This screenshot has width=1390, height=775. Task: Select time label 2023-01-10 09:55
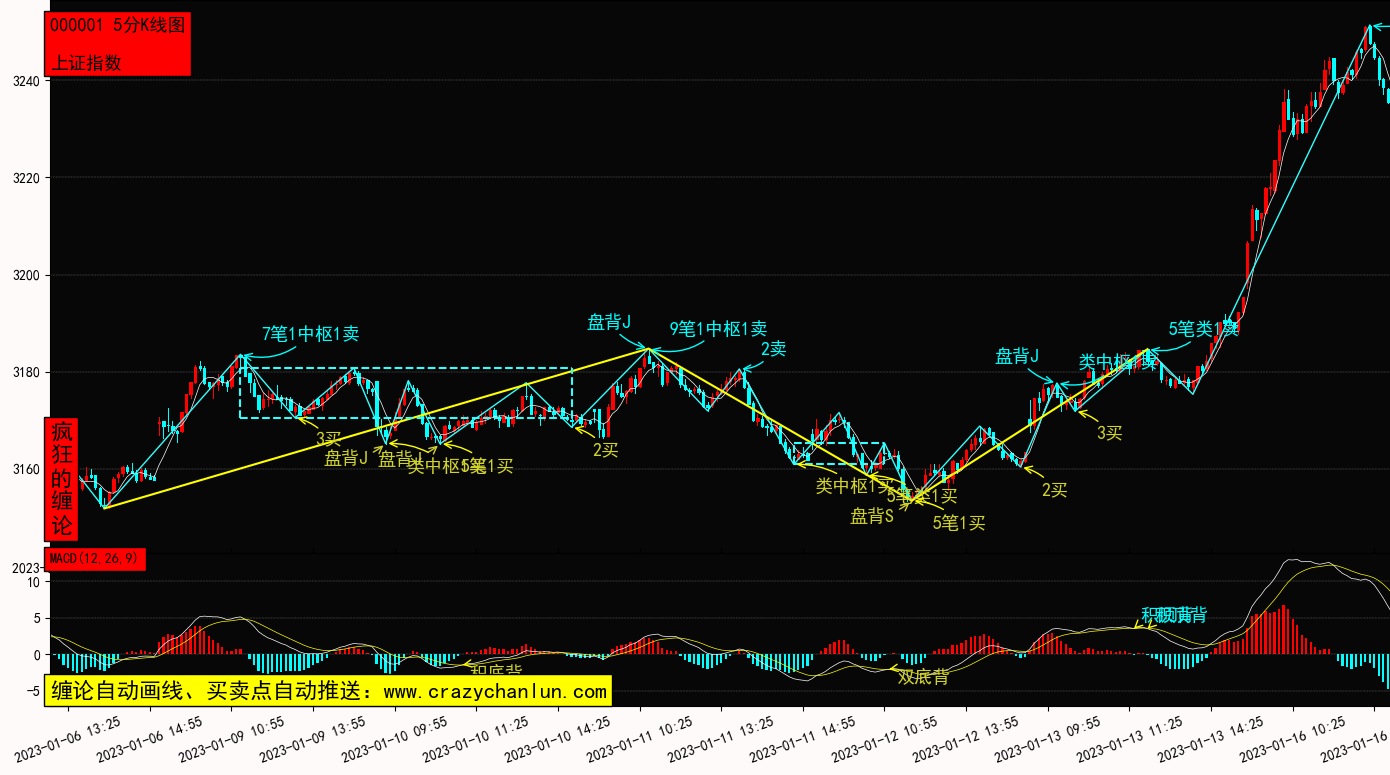[x=396, y=738]
